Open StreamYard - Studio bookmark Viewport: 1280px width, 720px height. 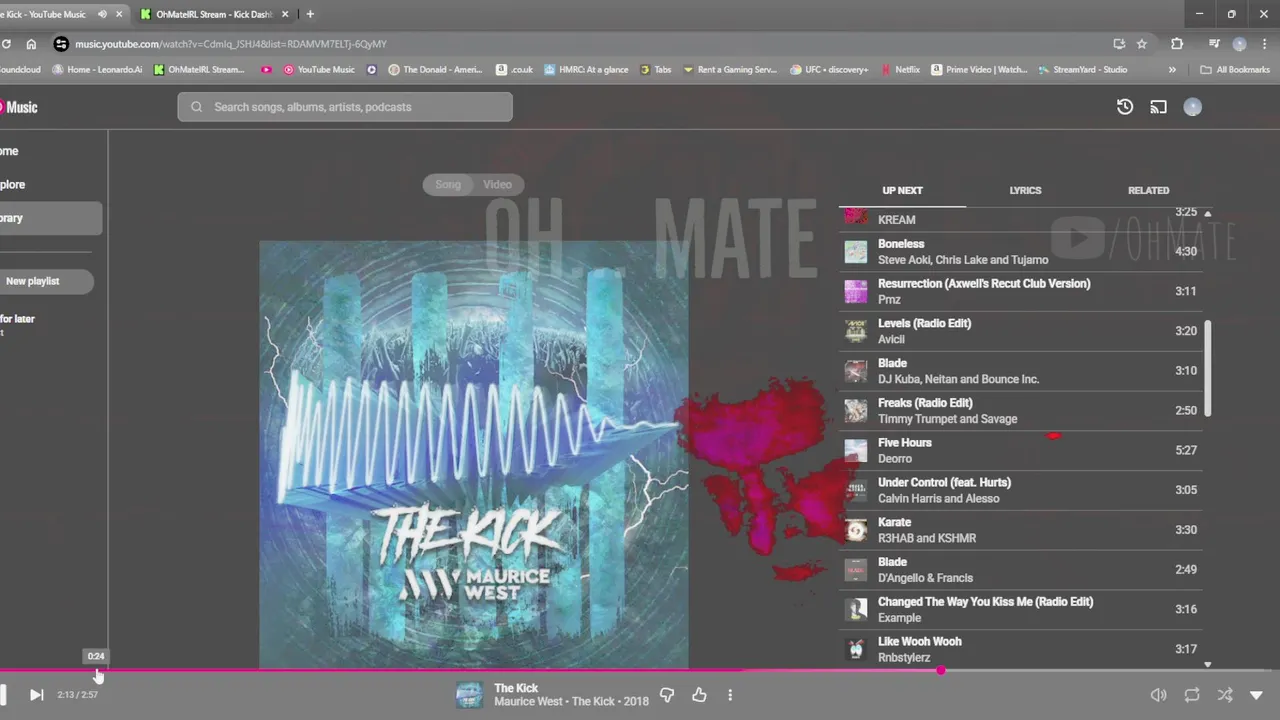pyautogui.click(x=1082, y=70)
